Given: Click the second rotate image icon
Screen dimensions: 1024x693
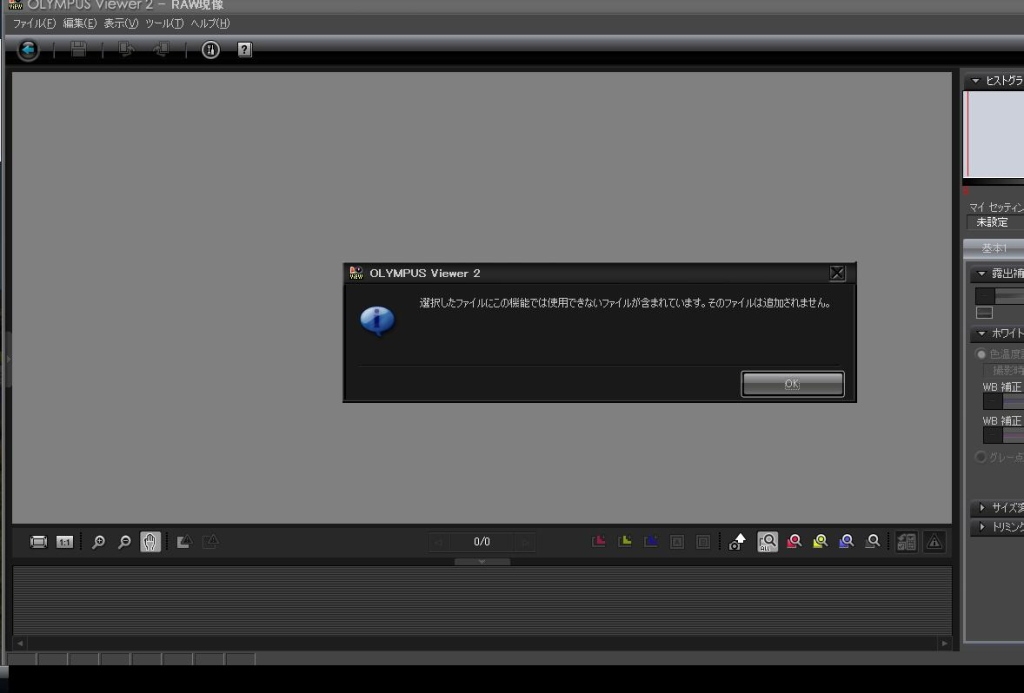Looking at the screenshot, I should (x=210, y=541).
